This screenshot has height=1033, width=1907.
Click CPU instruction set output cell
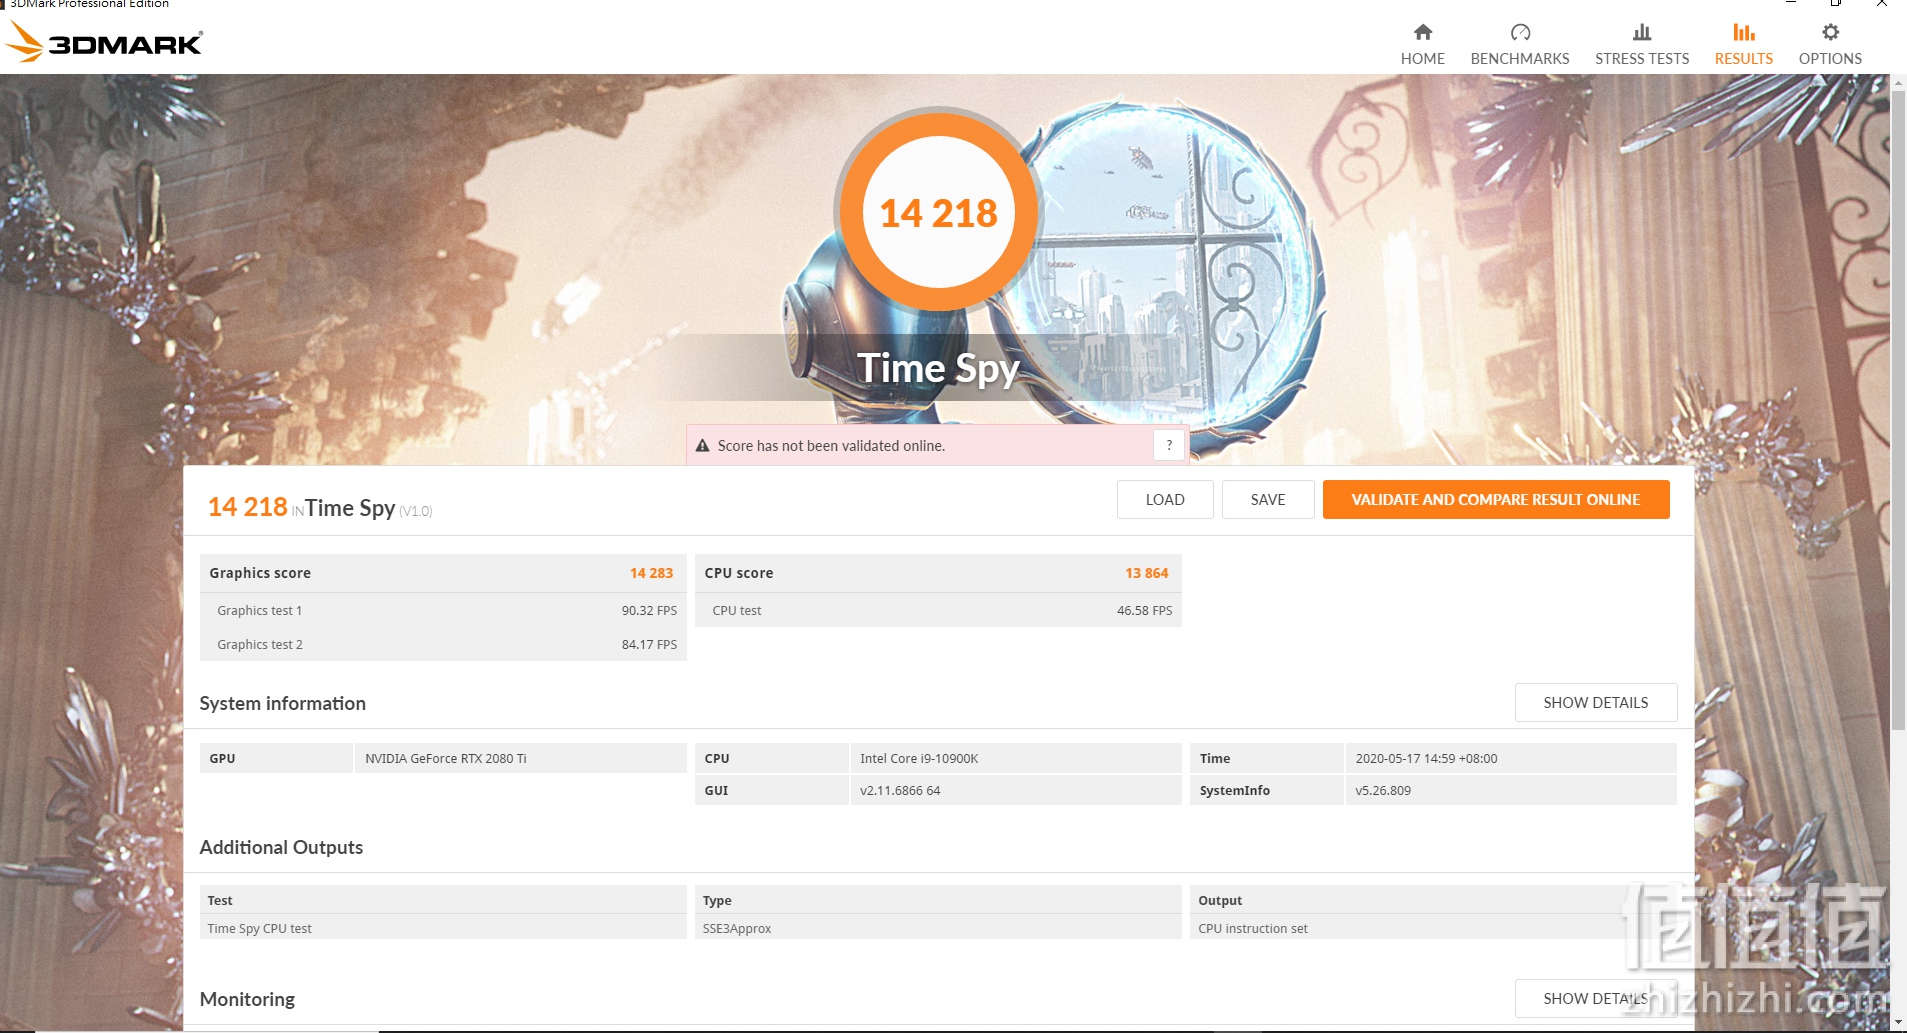(1433, 928)
